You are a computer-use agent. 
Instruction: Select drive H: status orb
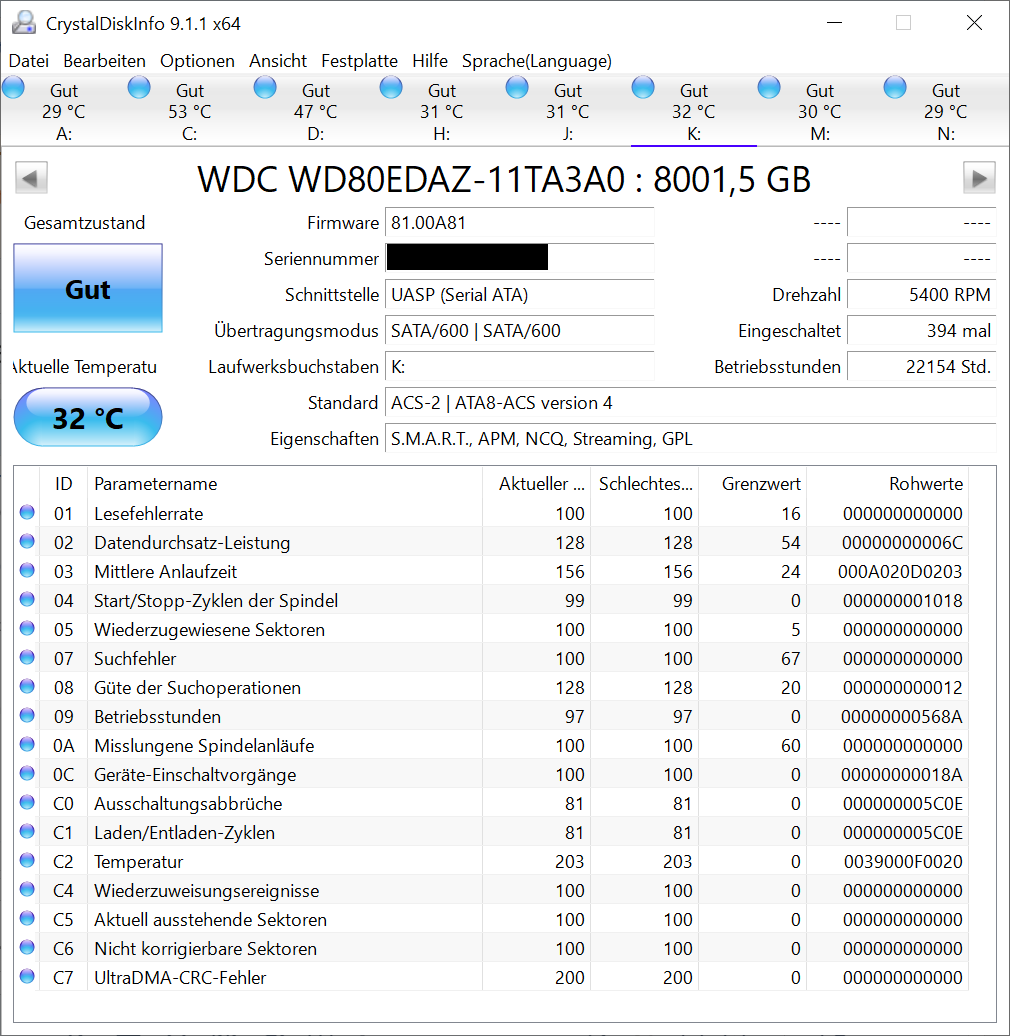pos(391,87)
